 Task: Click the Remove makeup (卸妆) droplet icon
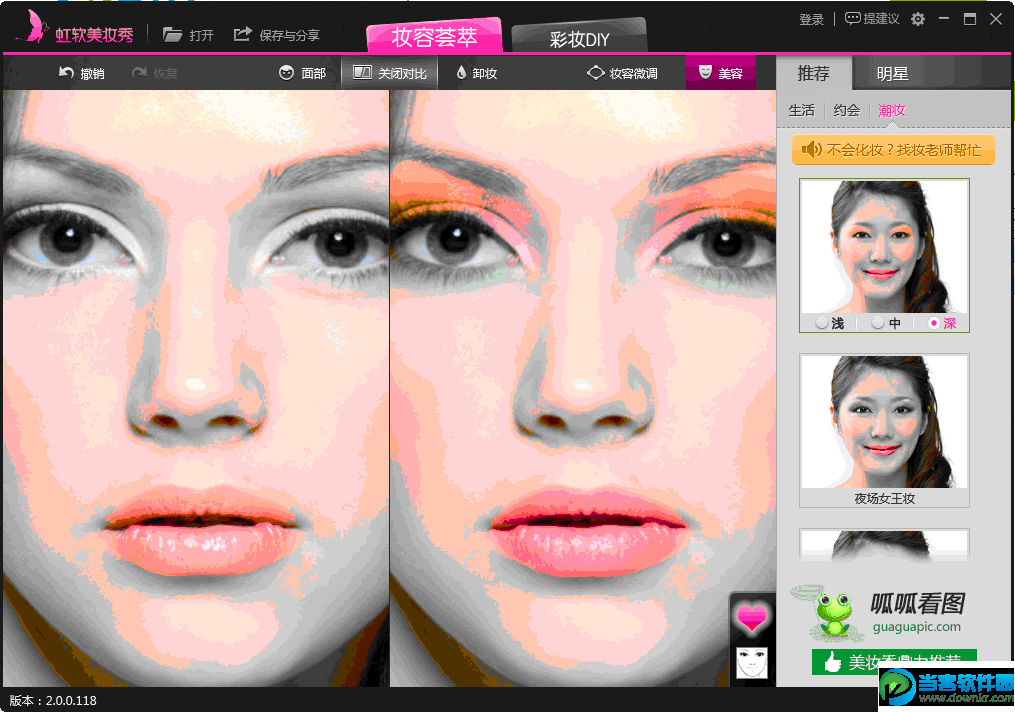point(461,73)
